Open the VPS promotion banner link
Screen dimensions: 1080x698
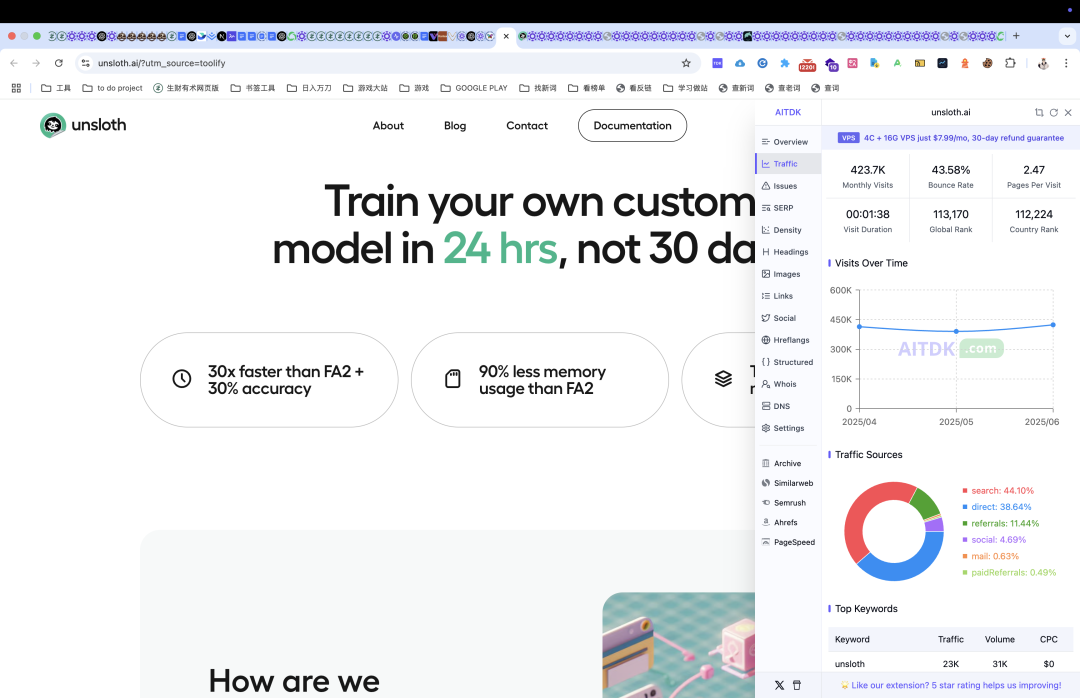(x=951, y=138)
